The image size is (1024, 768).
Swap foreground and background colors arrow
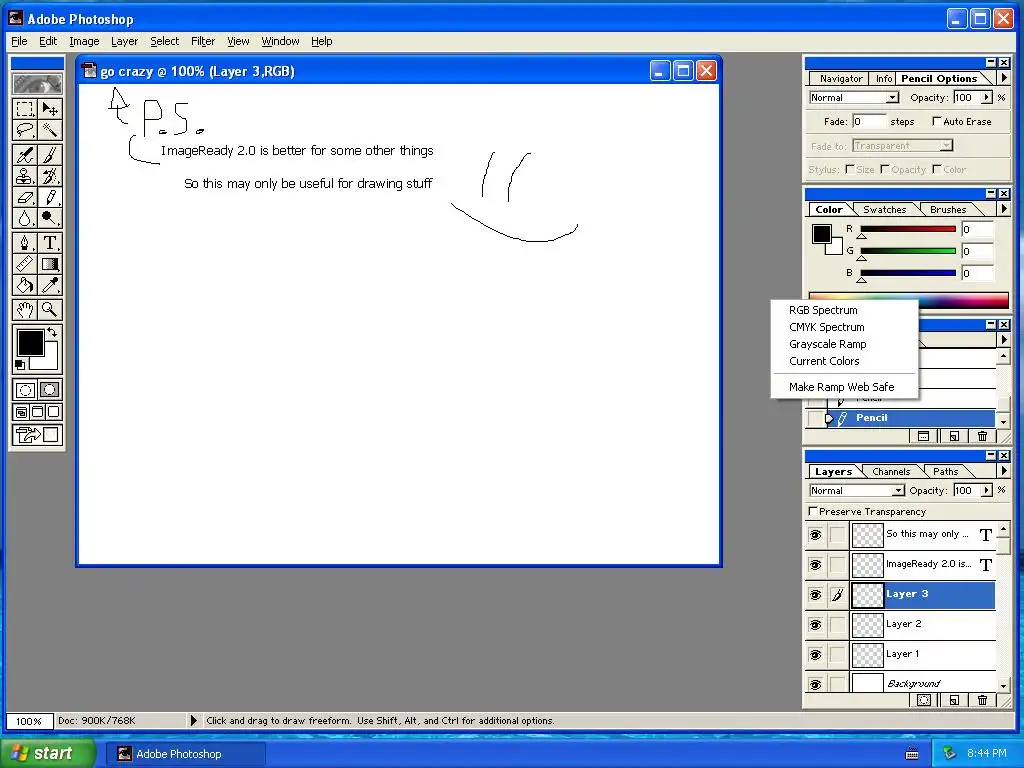(52, 332)
